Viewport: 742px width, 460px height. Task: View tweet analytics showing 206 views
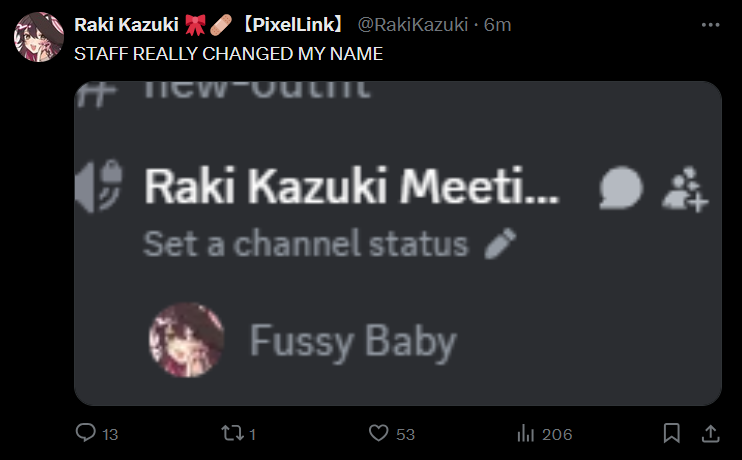point(526,433)
